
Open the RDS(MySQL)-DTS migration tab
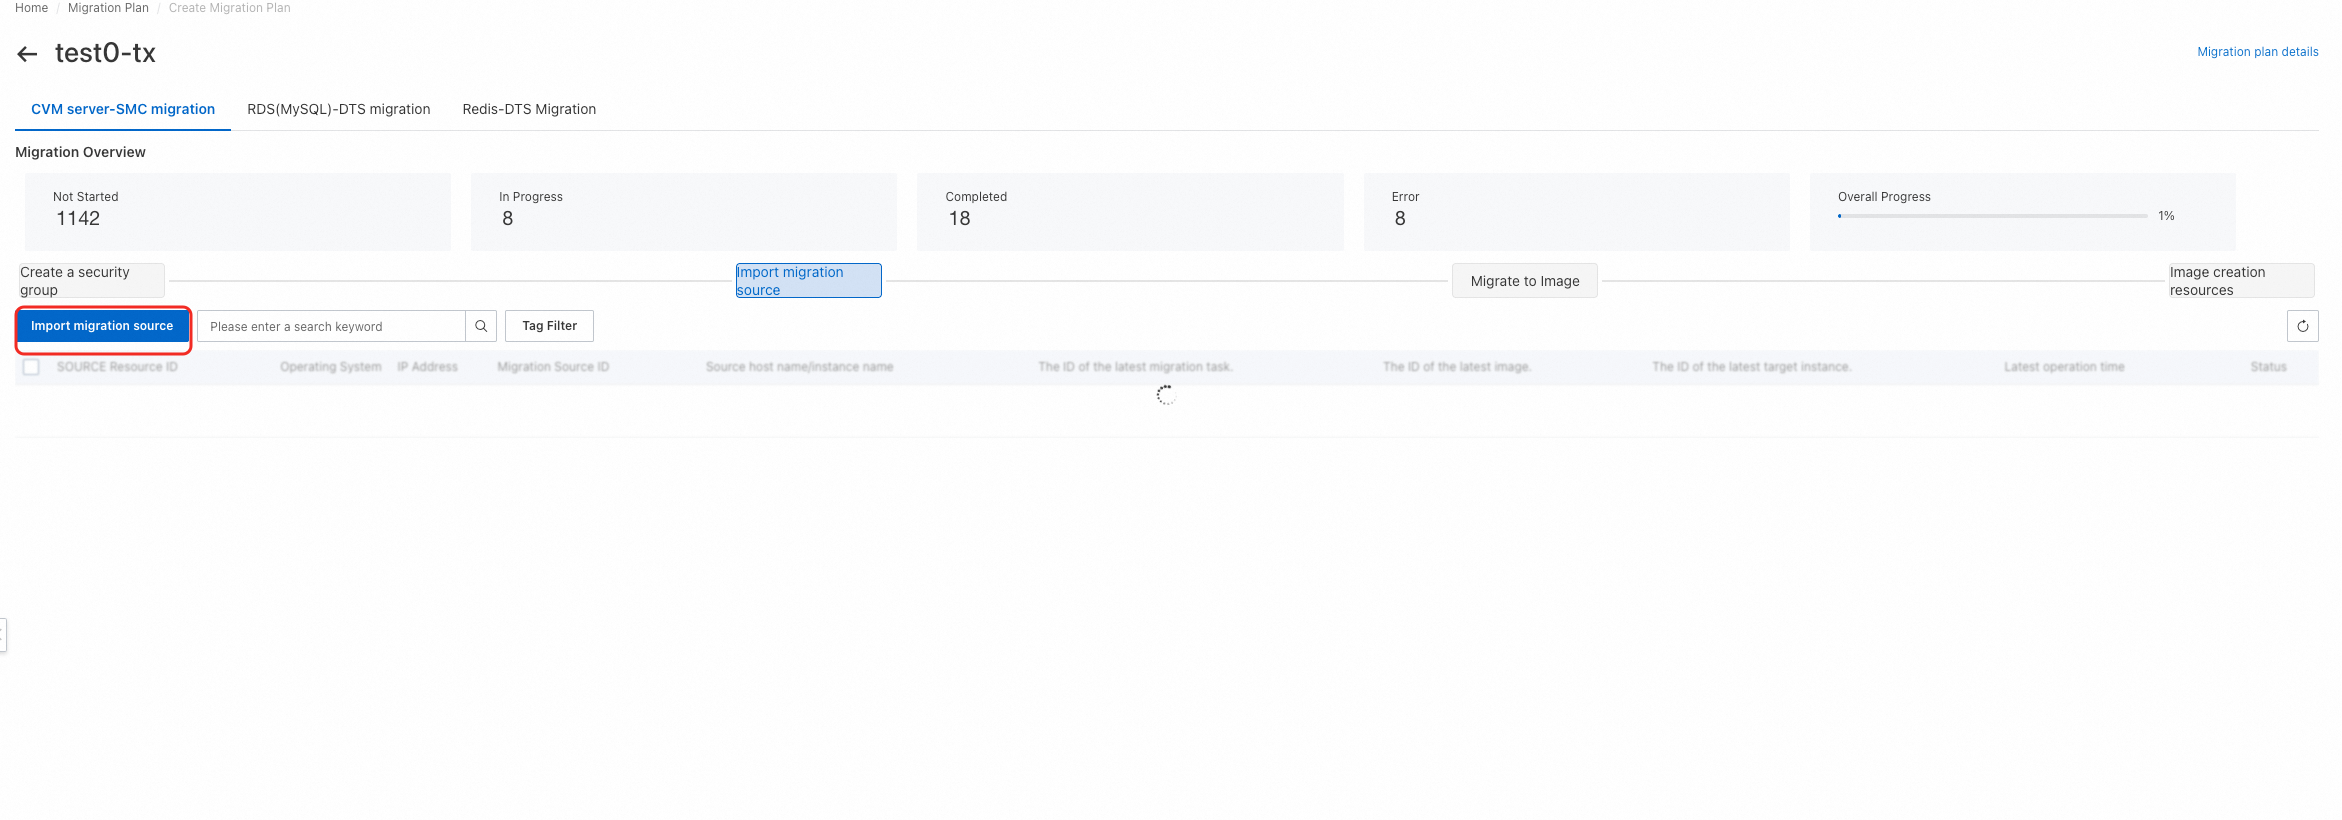tap(339, 109)
